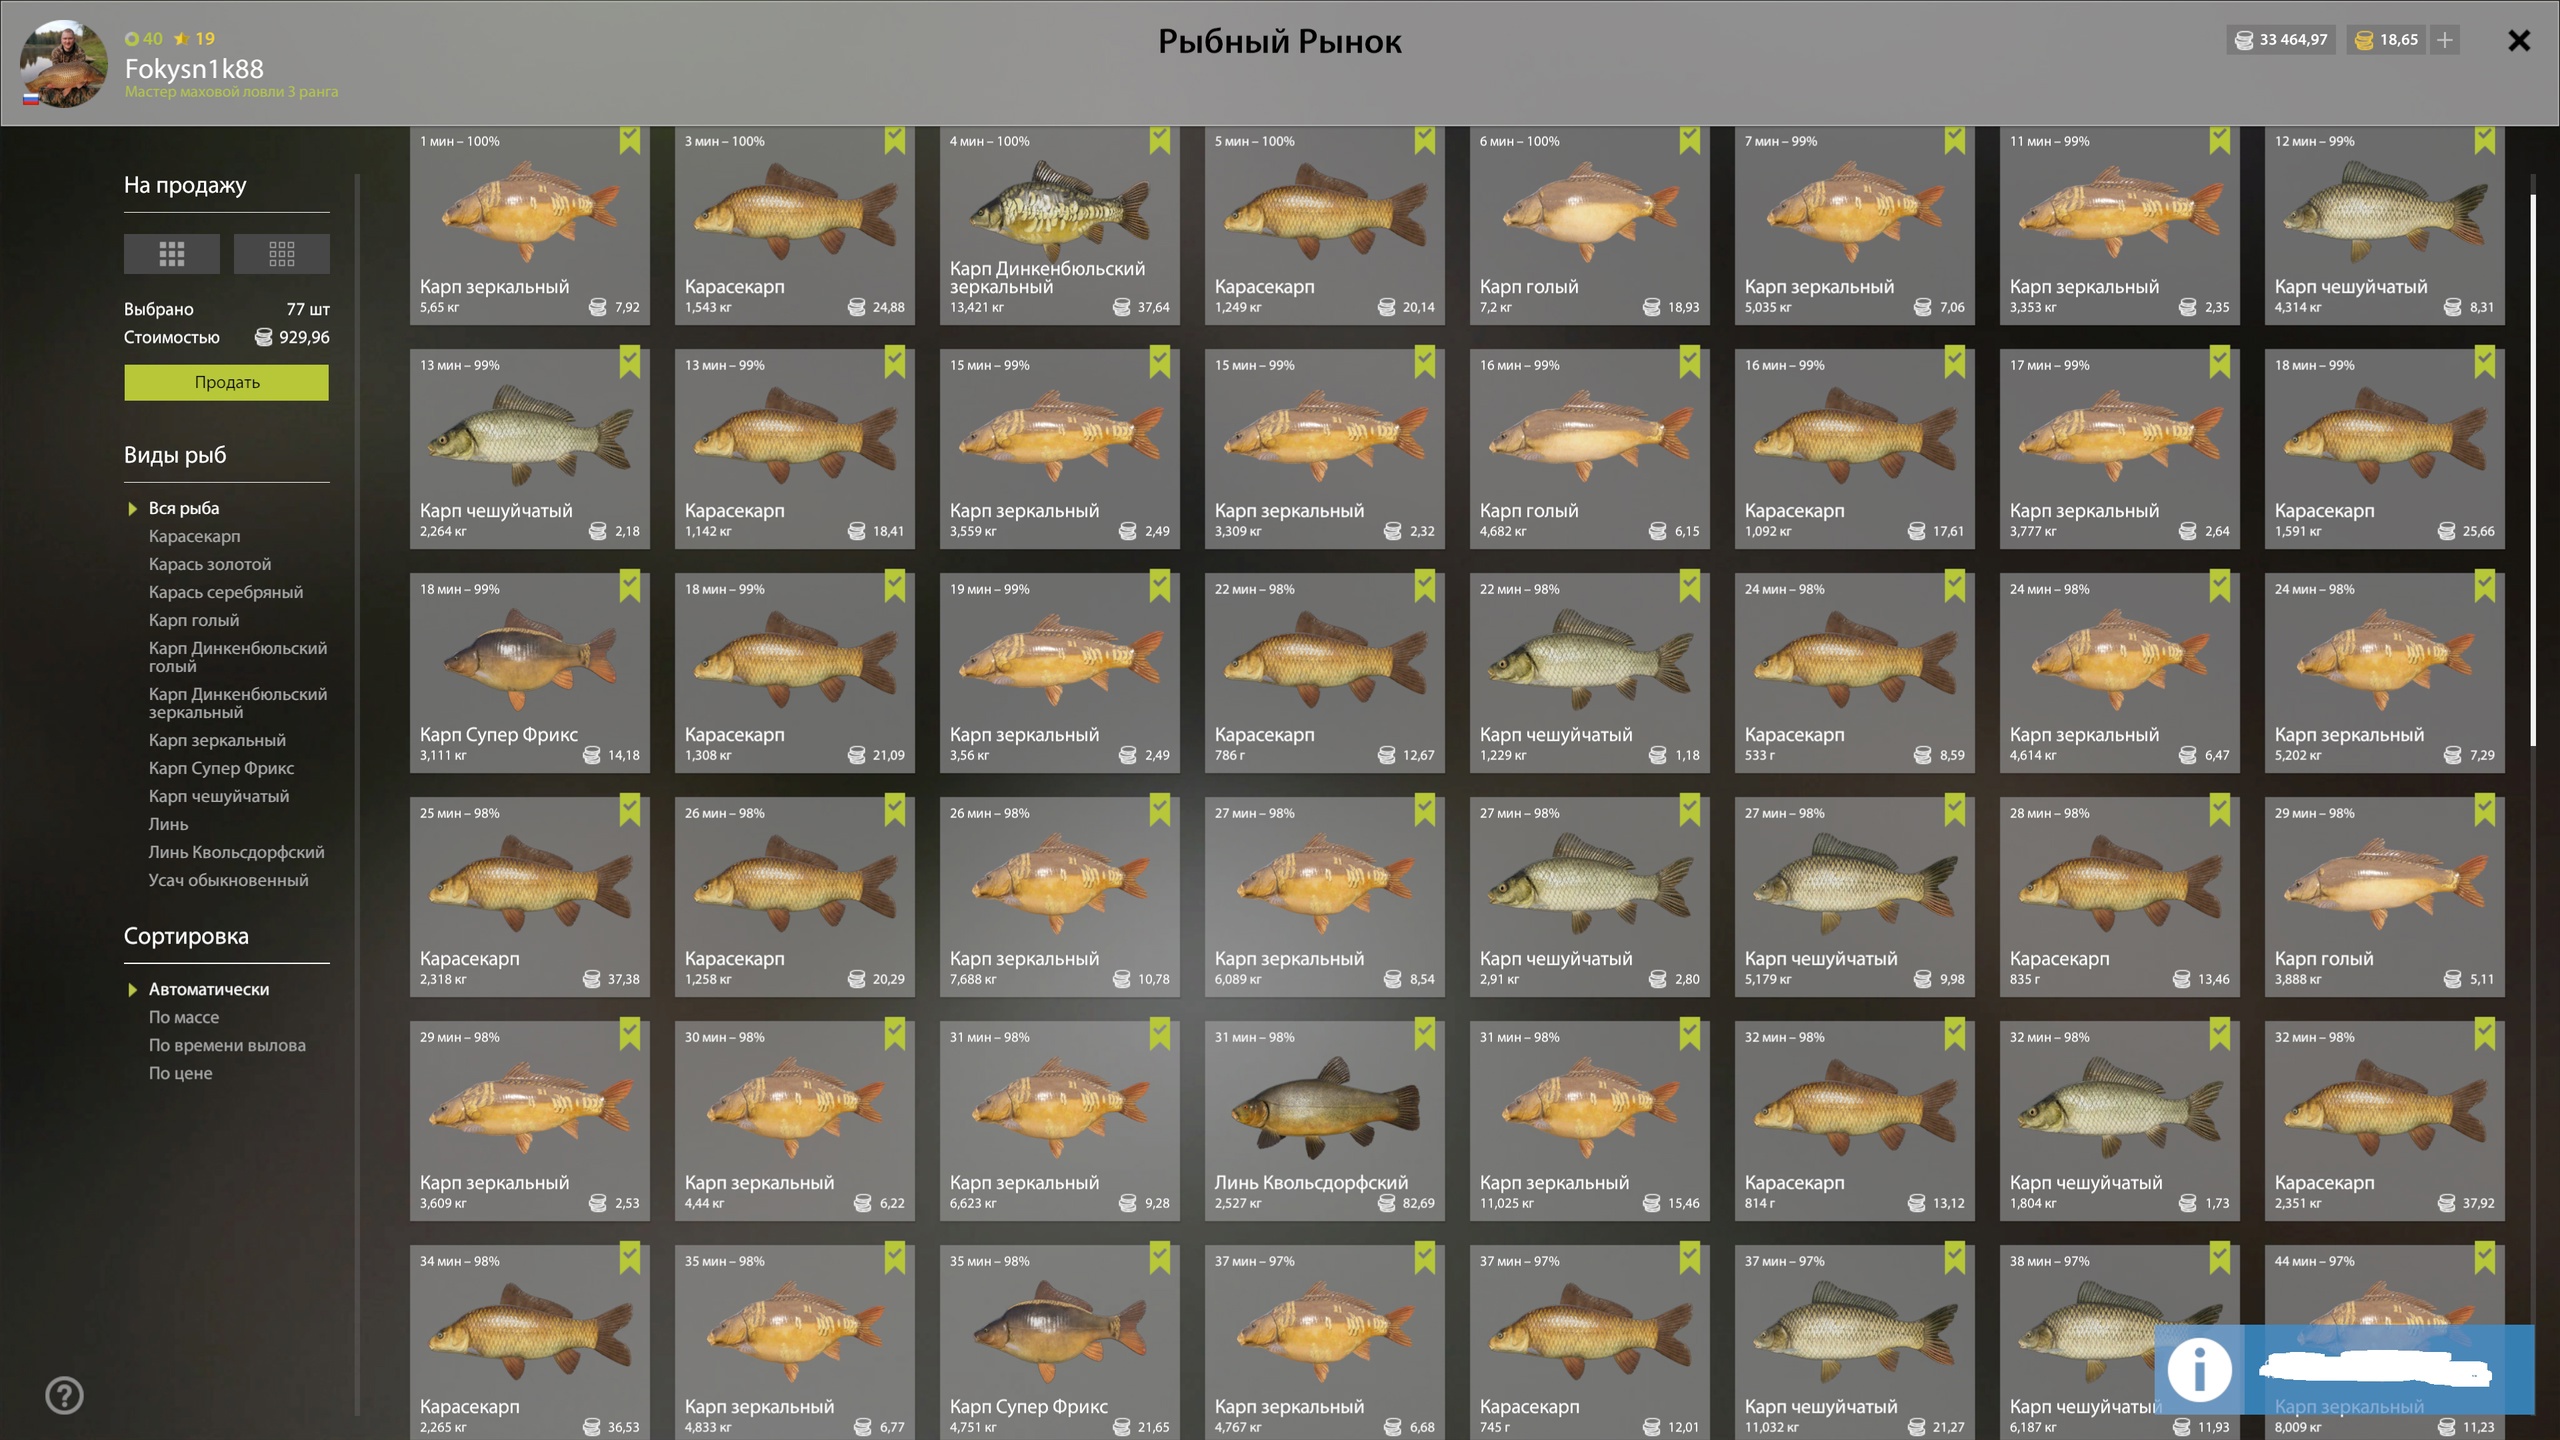Filter by Карп зеркальный species
This screenshot has height=1440, width=2560.
click(x=217, y=740)
